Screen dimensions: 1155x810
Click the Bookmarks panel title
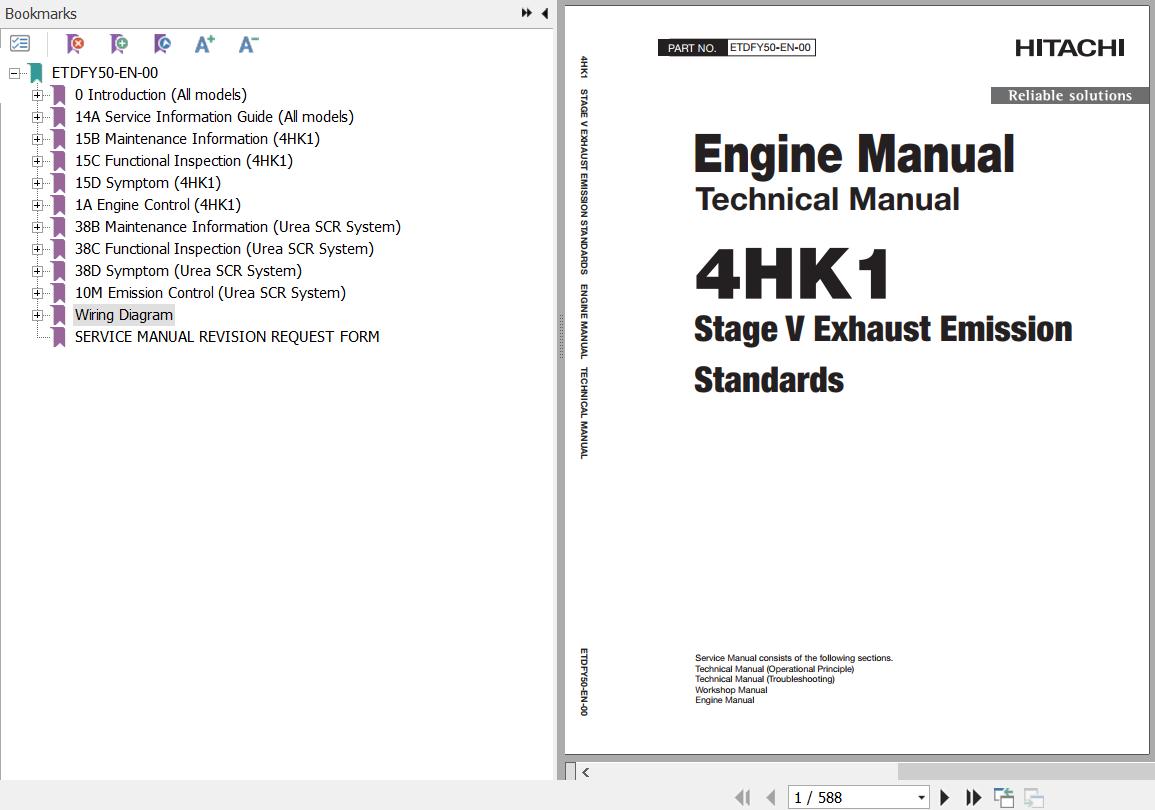41,13
